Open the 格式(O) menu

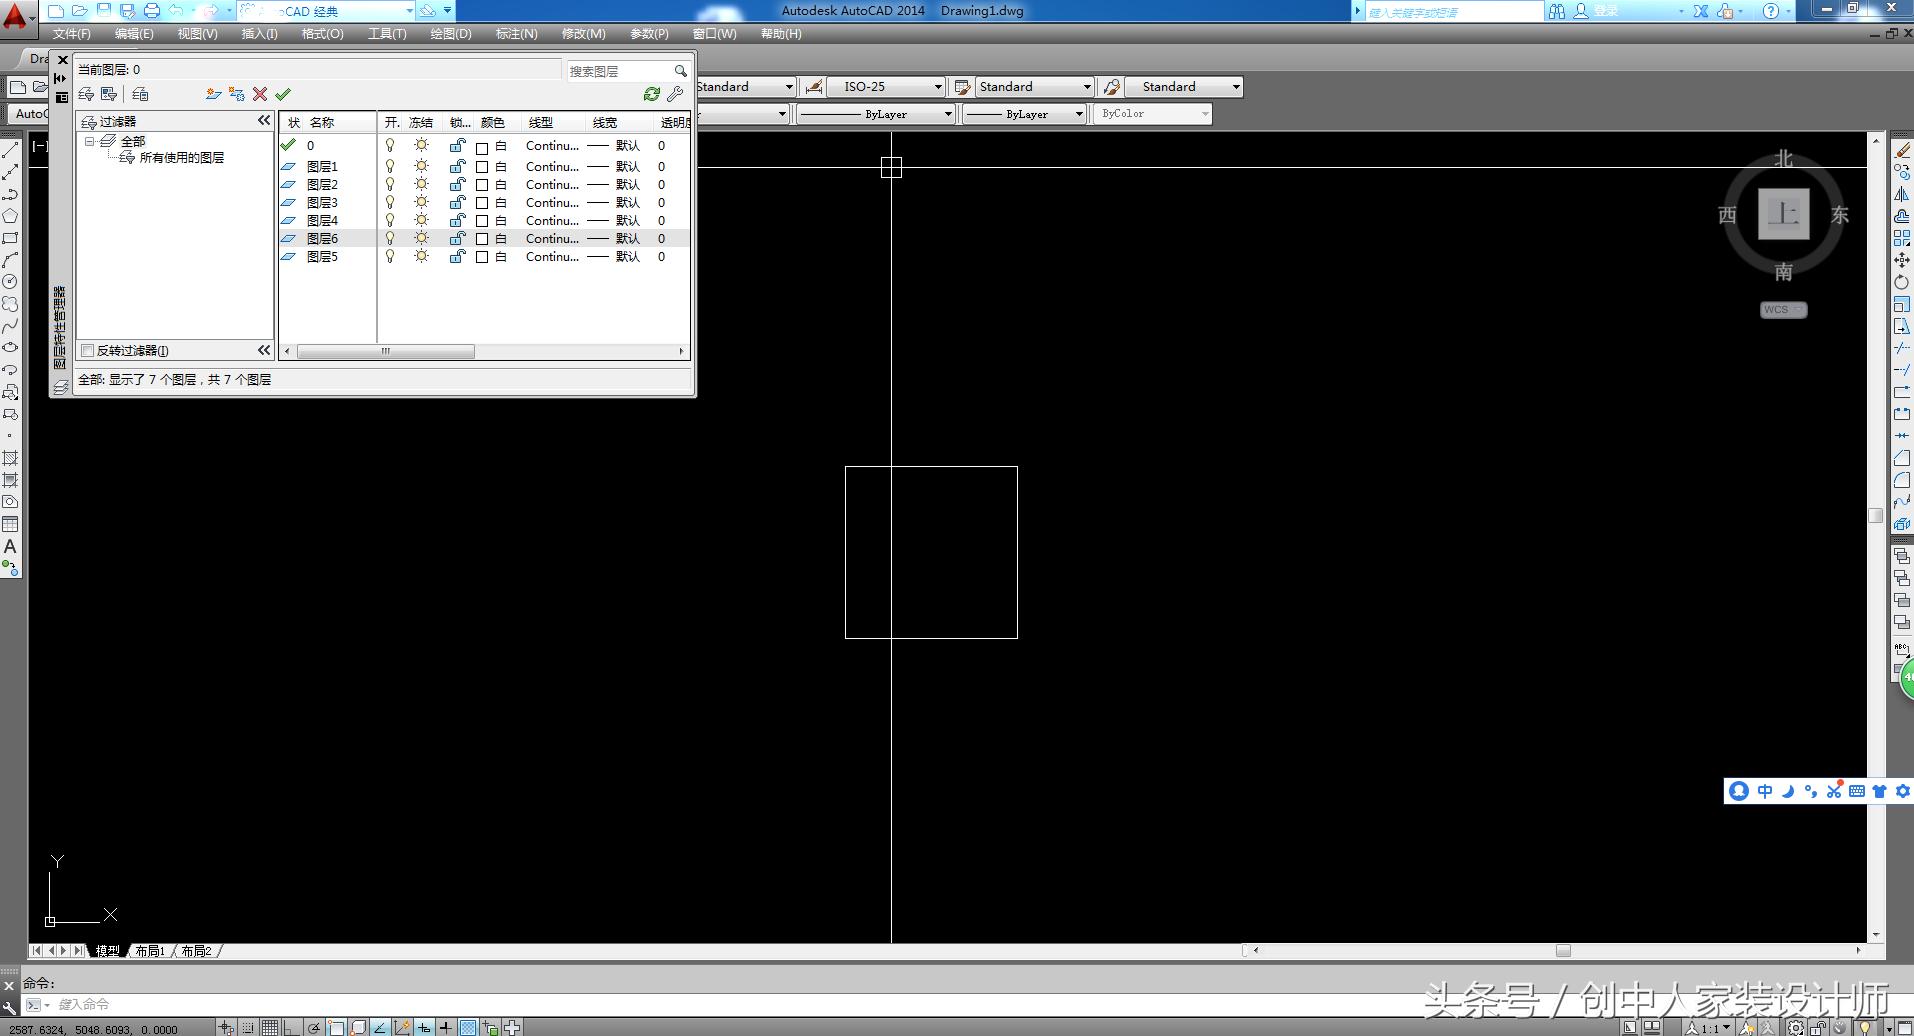323,34
